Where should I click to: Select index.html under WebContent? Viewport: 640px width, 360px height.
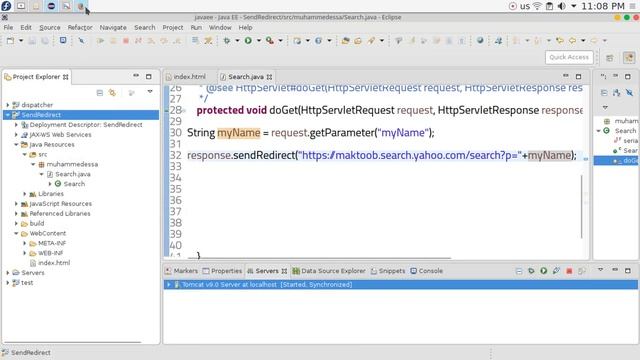point(54,263)
